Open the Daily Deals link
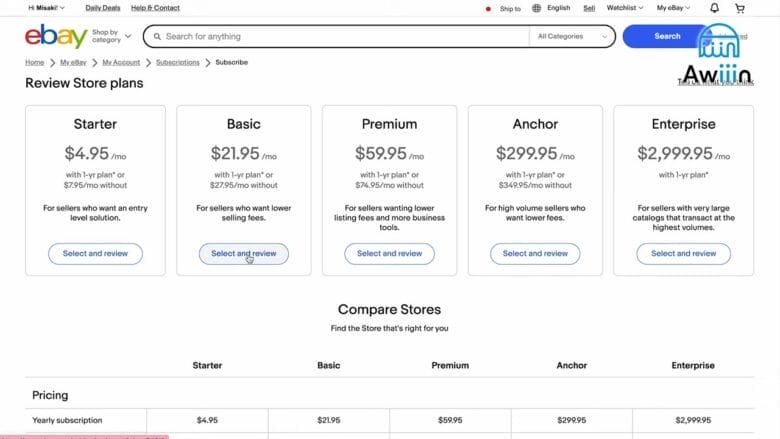The width and height of the screenshot is (780, 439). tap(103, 8)
